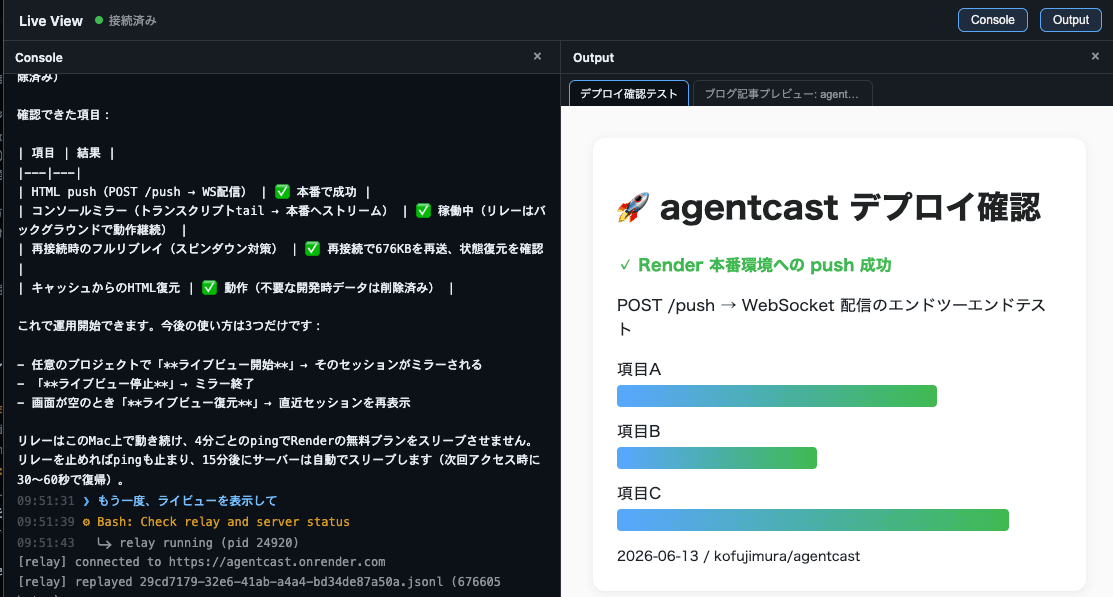Click the [relay] replayed 29cd7179 jsonl line
Image resolution: width=1113 pixels, height=597 pixels.
pos(259,582)
